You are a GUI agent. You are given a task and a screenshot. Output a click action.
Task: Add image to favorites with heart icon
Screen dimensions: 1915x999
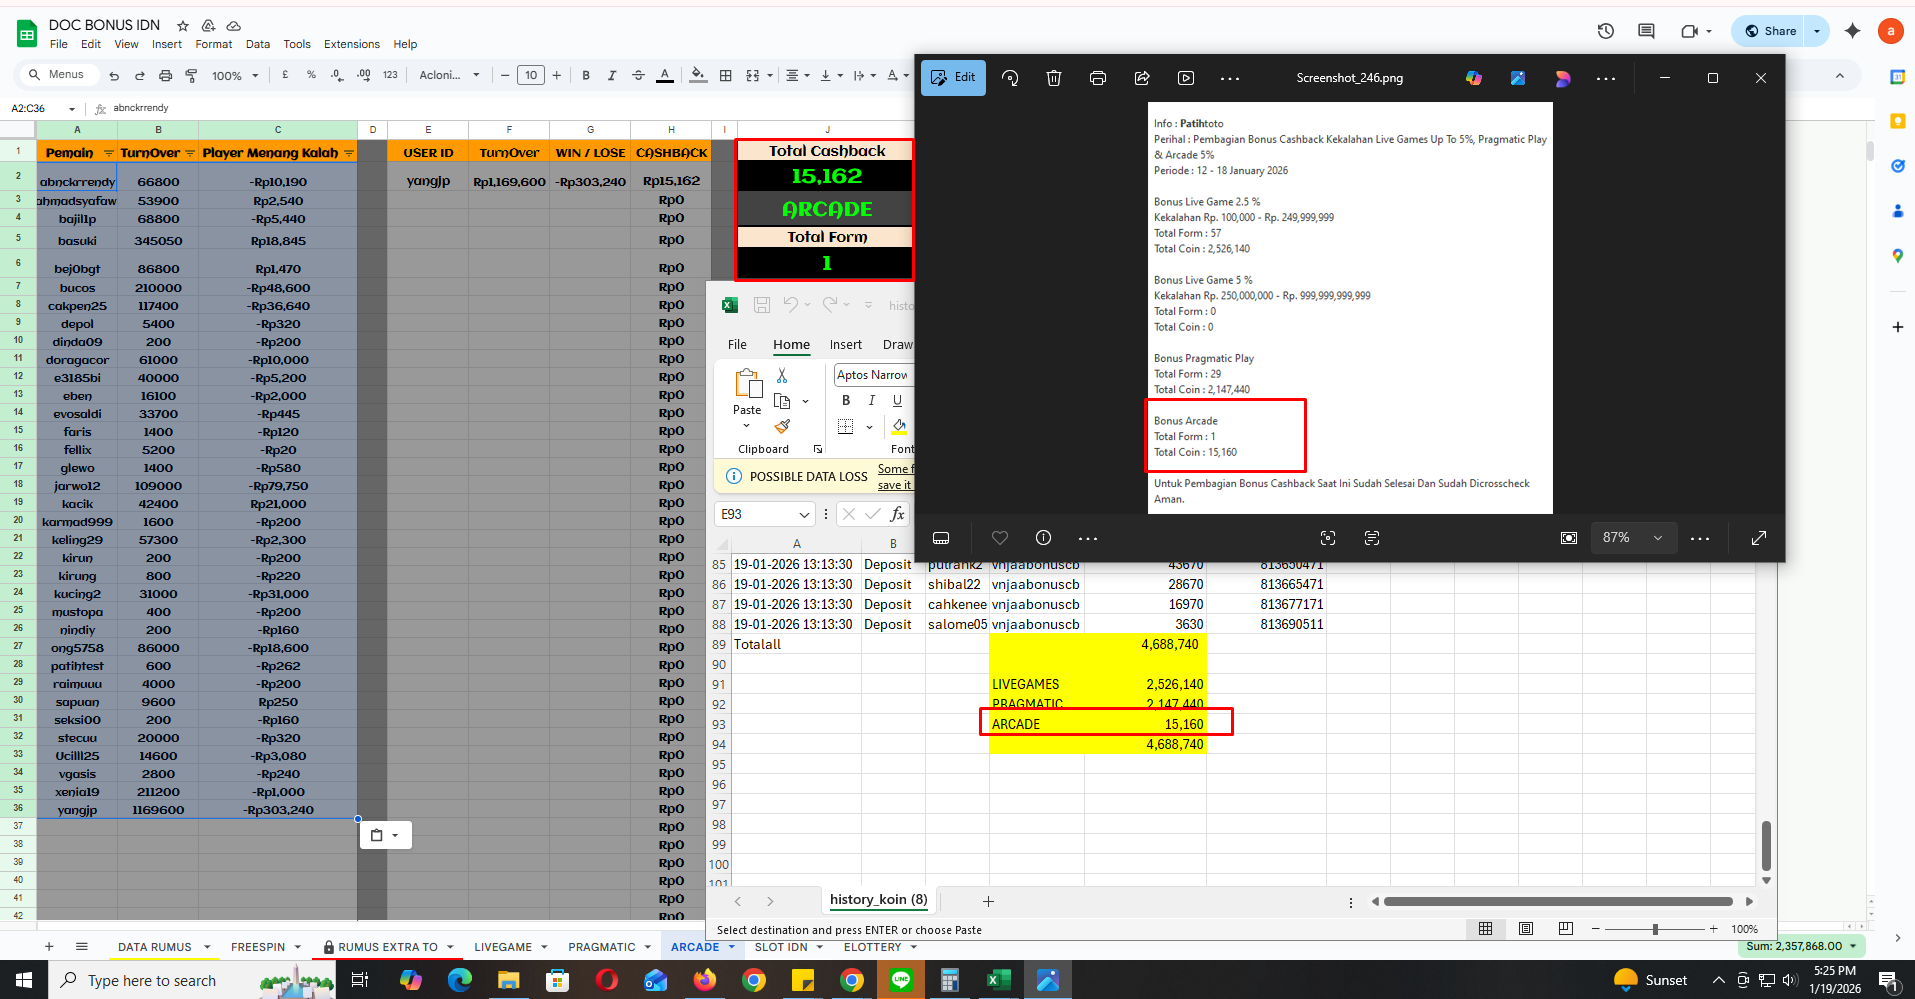pos(1000,538)
